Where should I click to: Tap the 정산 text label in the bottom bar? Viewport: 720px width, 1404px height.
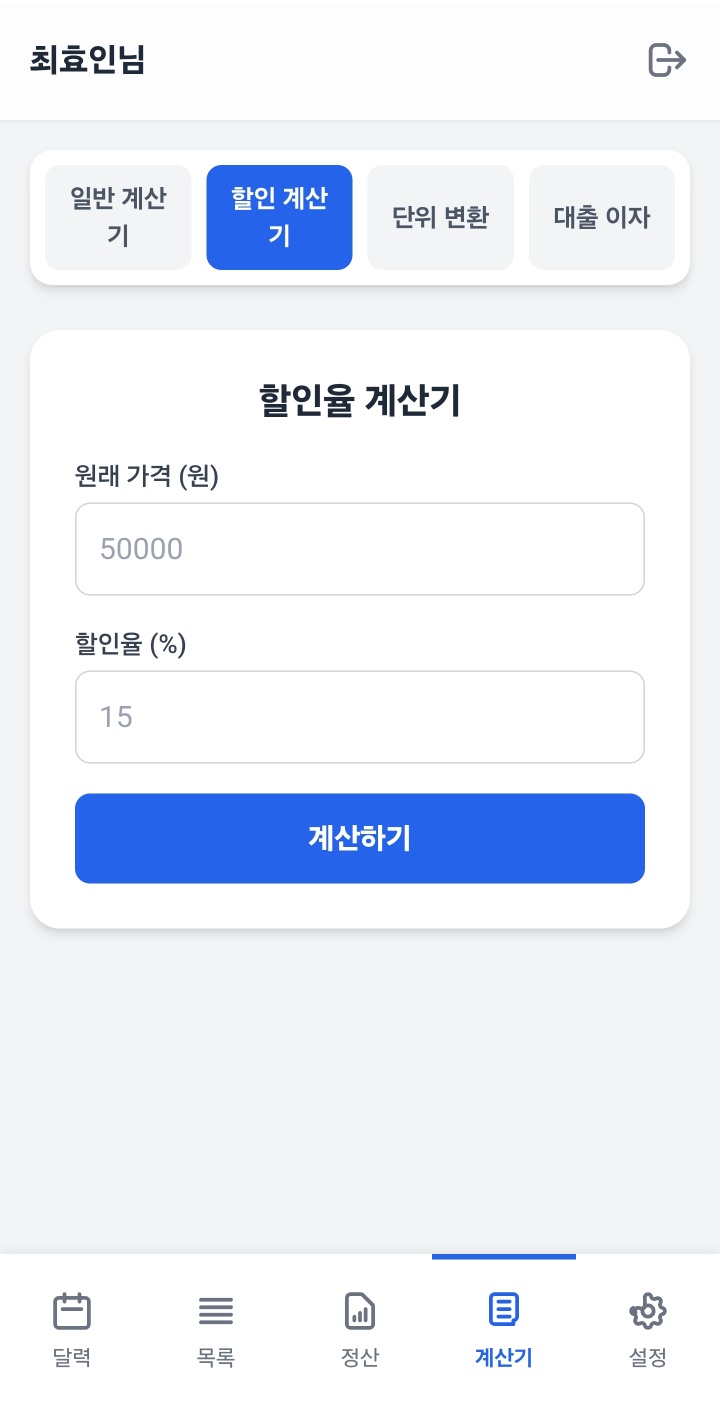[360, 1357]
